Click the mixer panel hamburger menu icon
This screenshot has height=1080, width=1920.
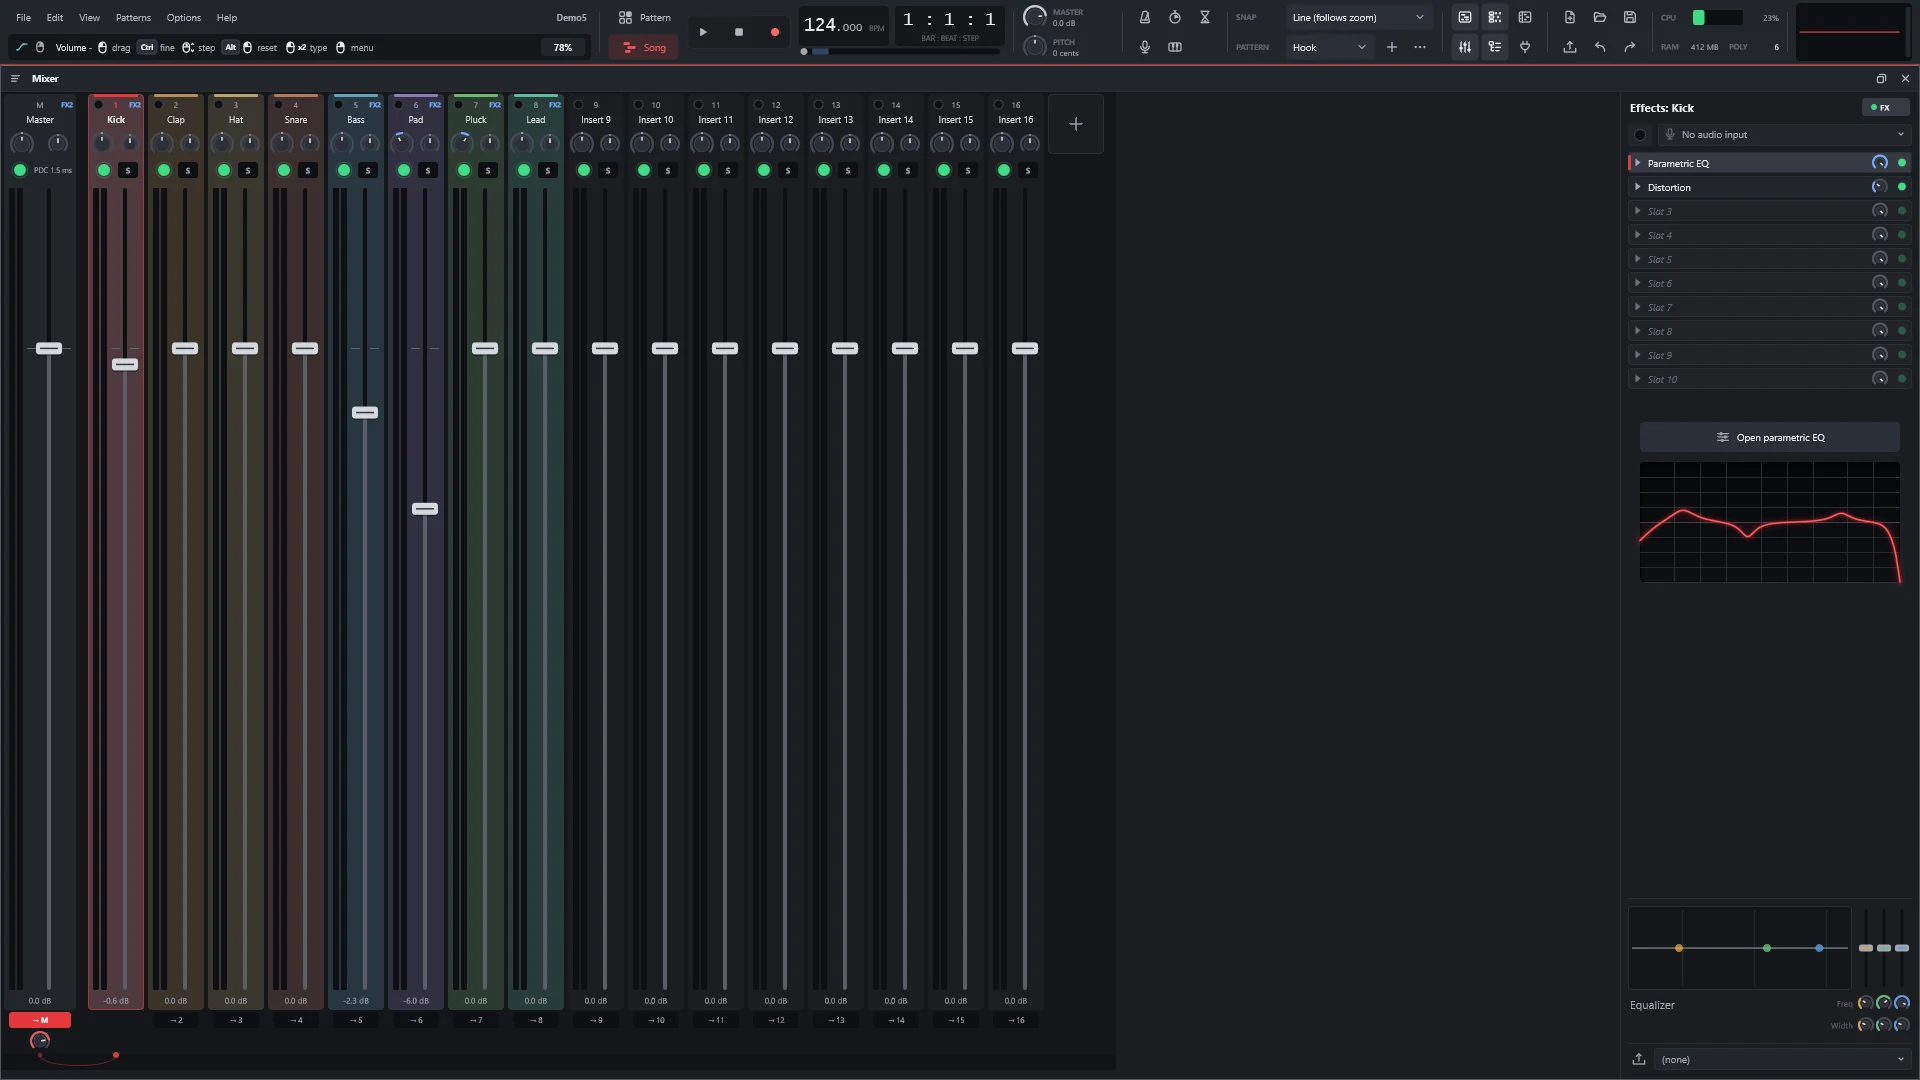coord(15,78)
